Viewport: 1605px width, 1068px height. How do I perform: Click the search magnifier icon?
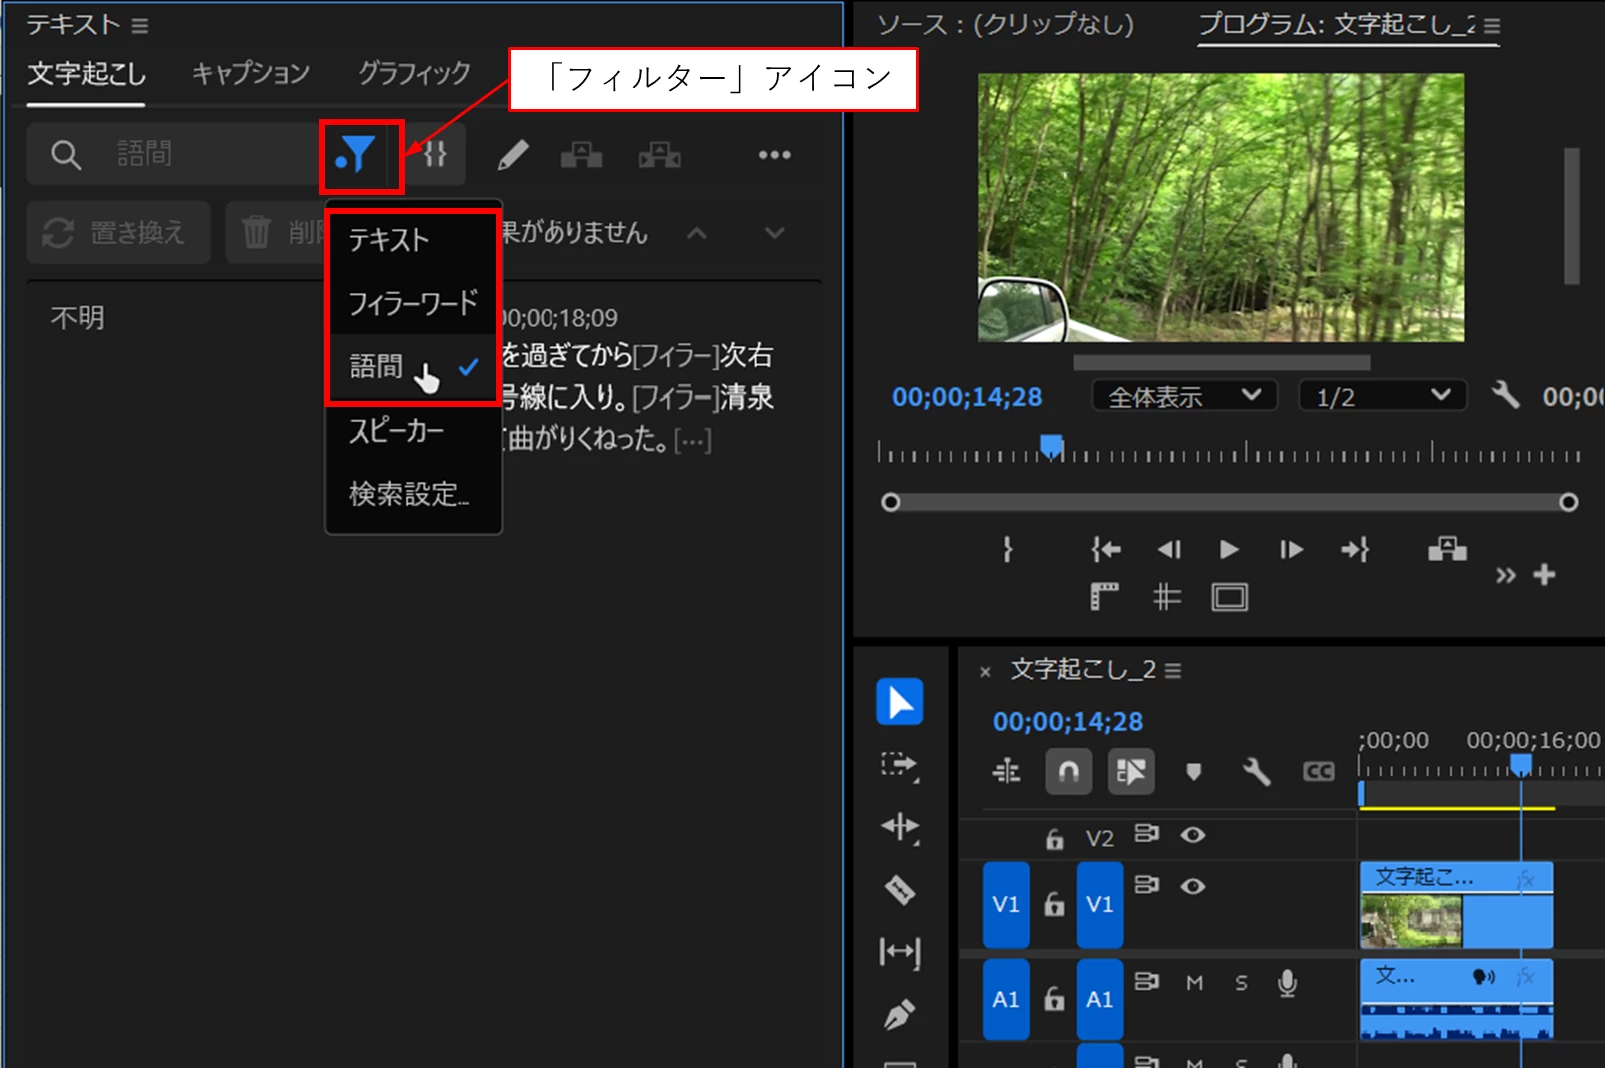coord(66,155)
